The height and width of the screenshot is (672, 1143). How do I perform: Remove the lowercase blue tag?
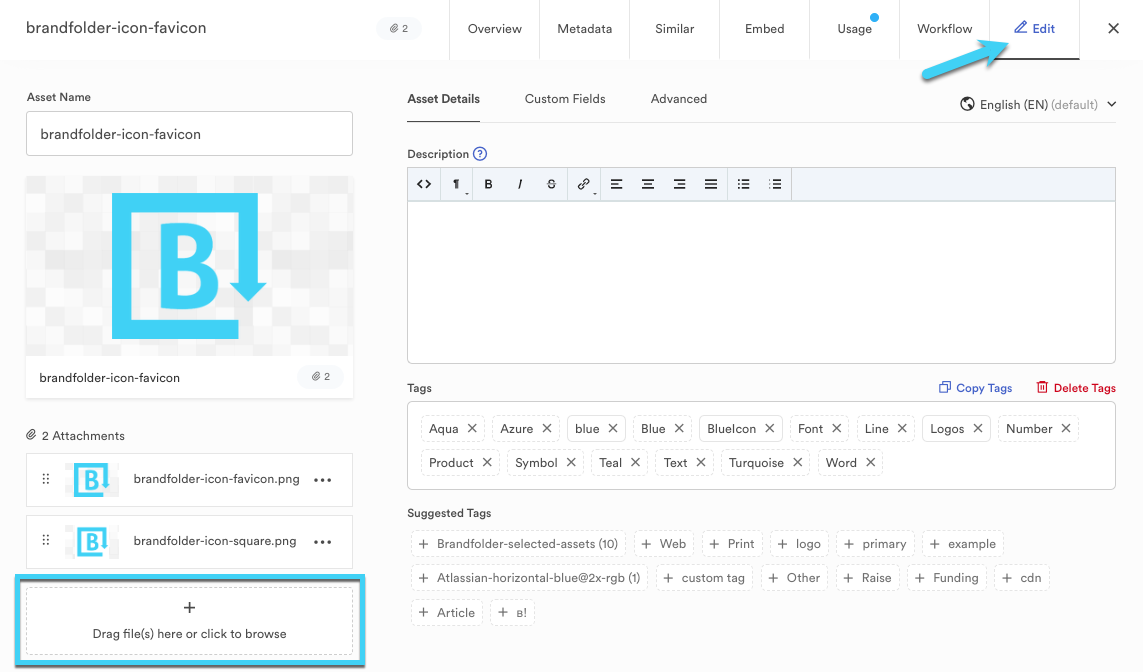[613, 429]
